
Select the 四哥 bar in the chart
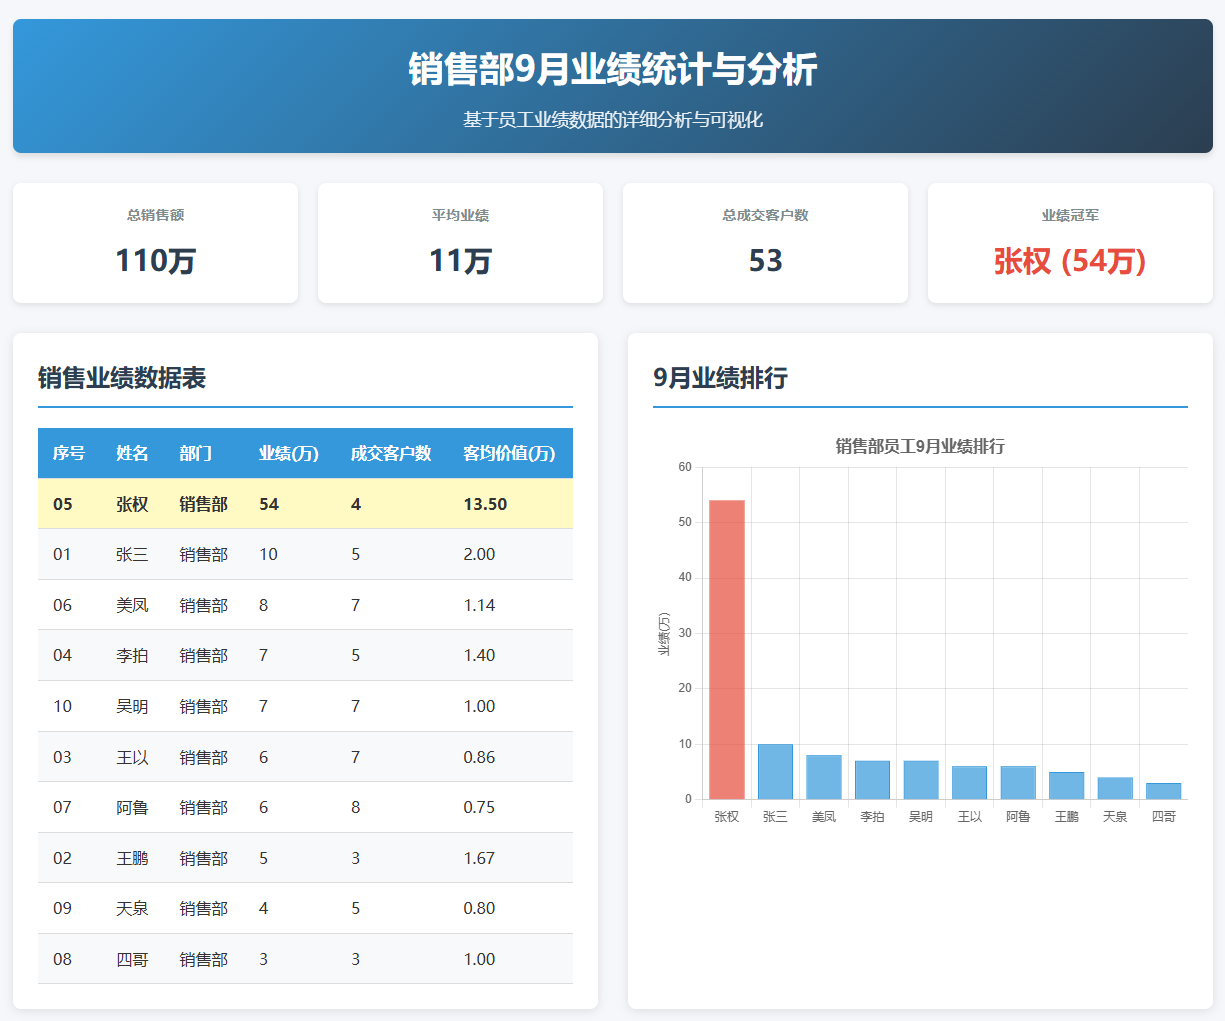click(1163, 791)
